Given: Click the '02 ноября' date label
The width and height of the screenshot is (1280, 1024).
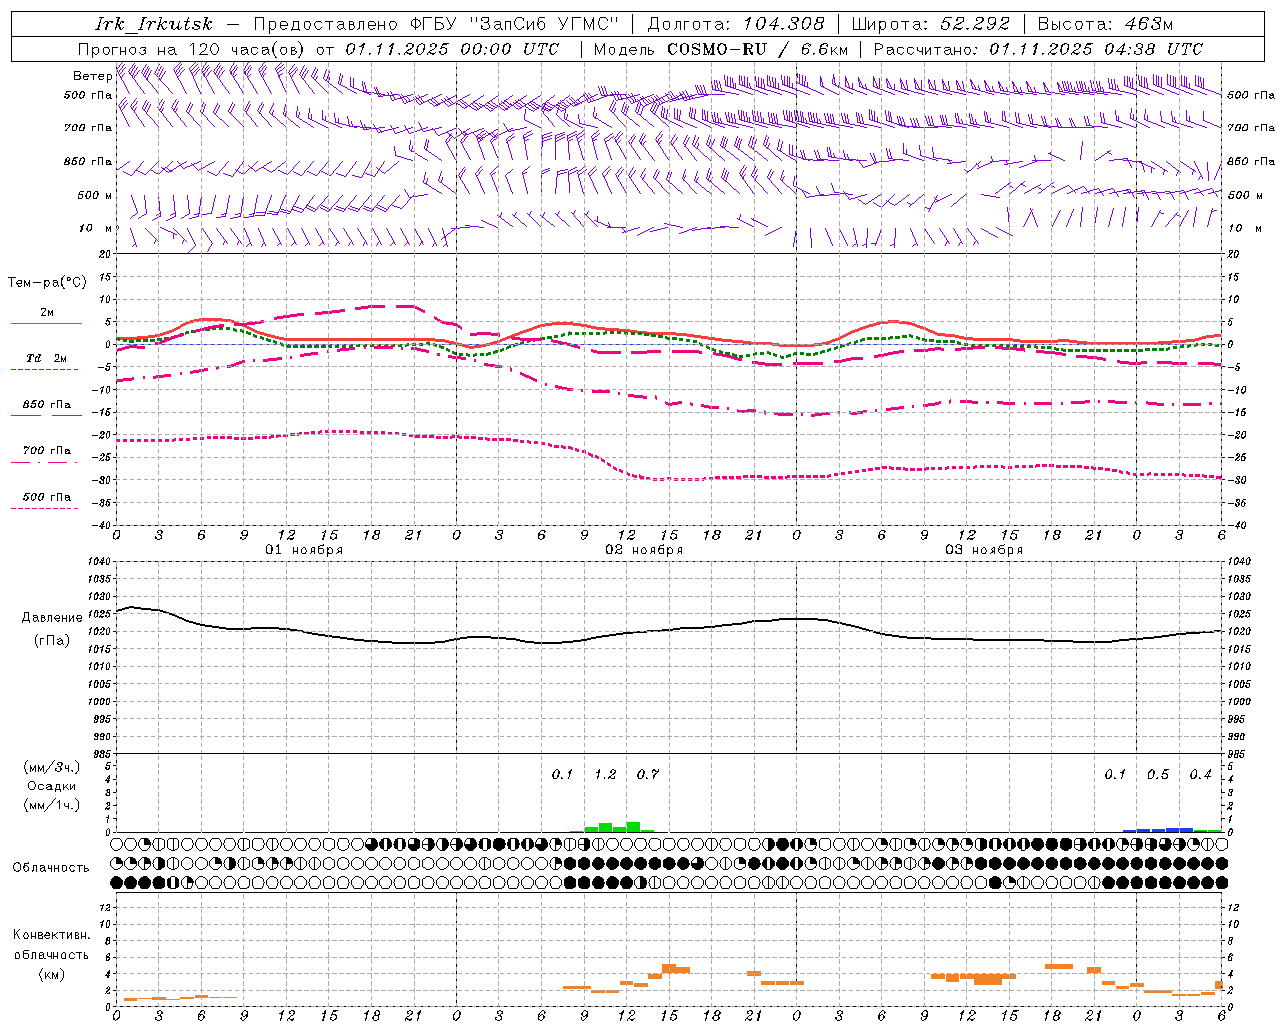Looking at the screenshot, I should (644, 549).
